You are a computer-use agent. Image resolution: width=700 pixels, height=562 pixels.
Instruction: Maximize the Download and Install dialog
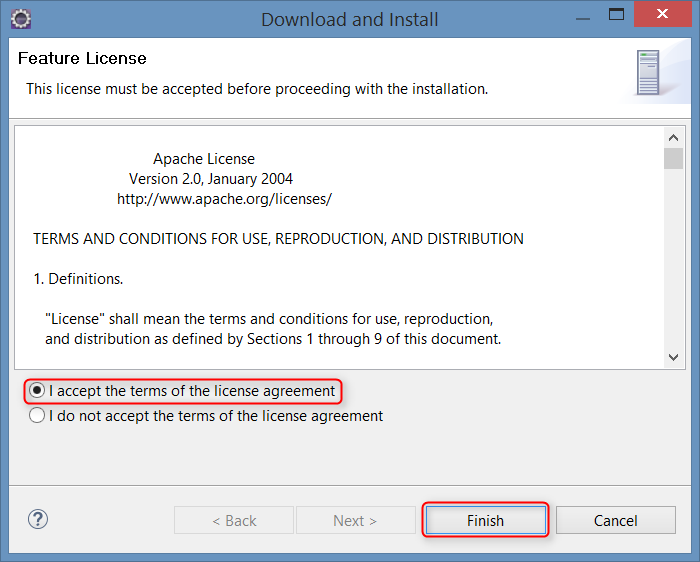pyautogui.click(x=617, y=14)
